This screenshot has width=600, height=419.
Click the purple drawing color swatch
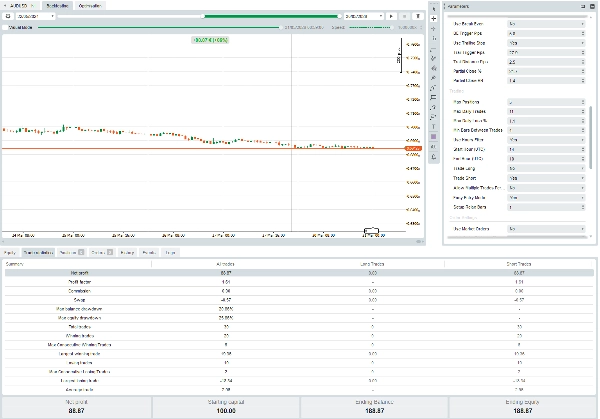point(432,137)
